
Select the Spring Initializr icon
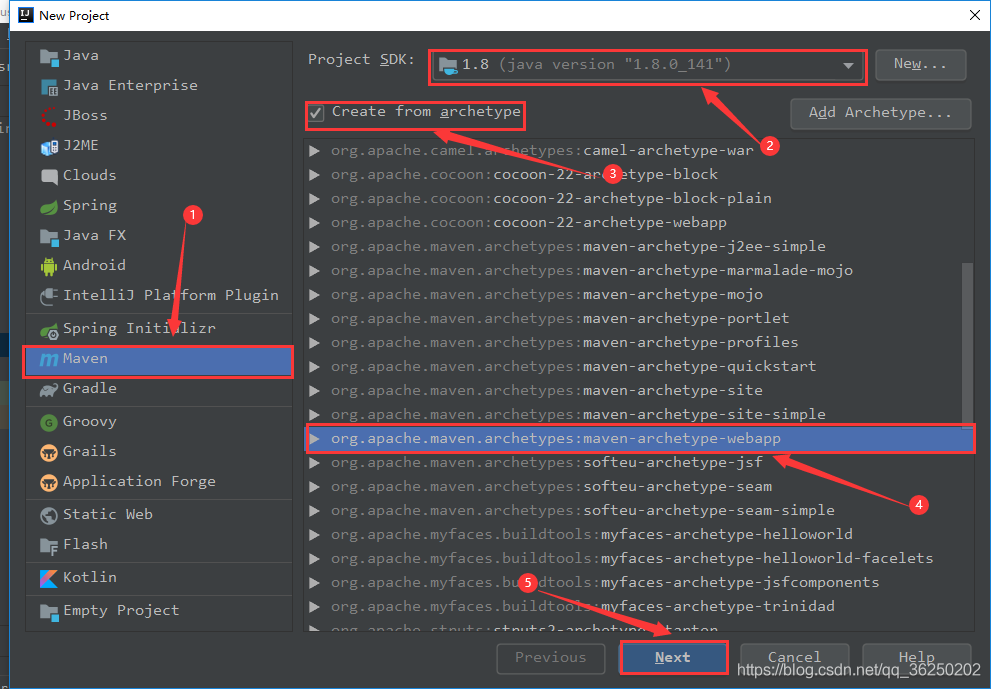point(49,330)
